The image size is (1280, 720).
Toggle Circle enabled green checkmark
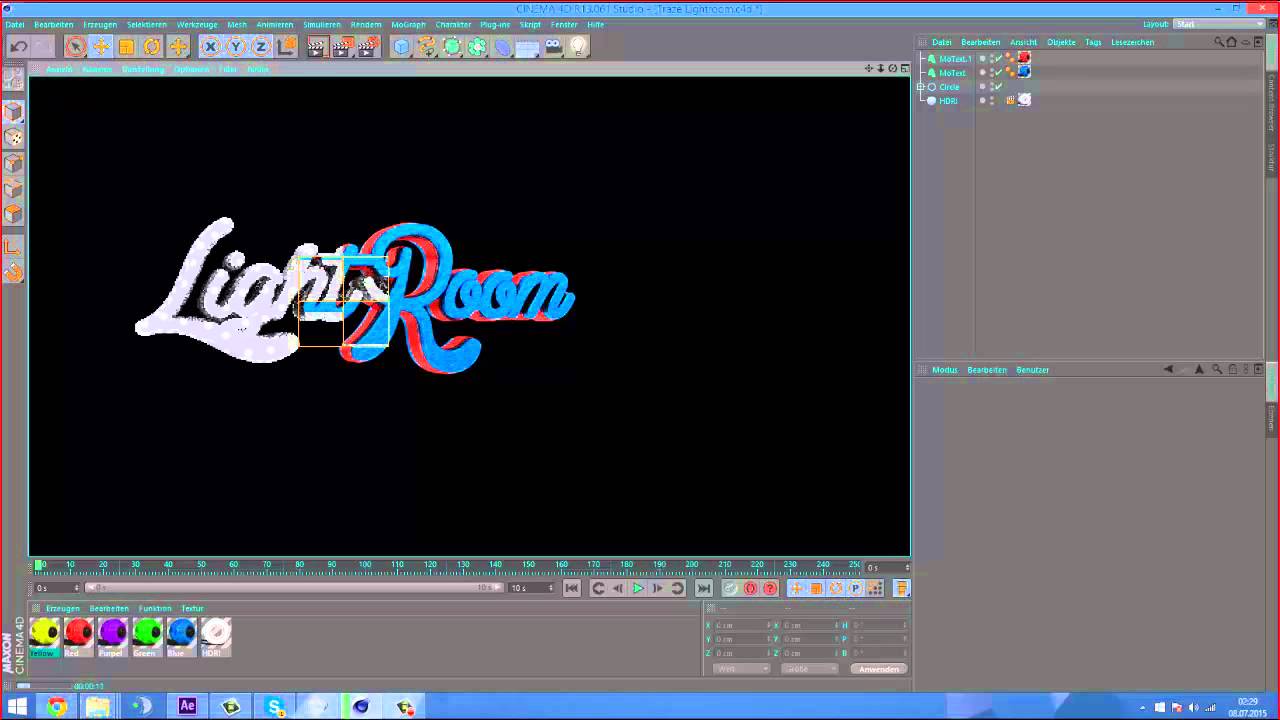click(x=998, y=87)
